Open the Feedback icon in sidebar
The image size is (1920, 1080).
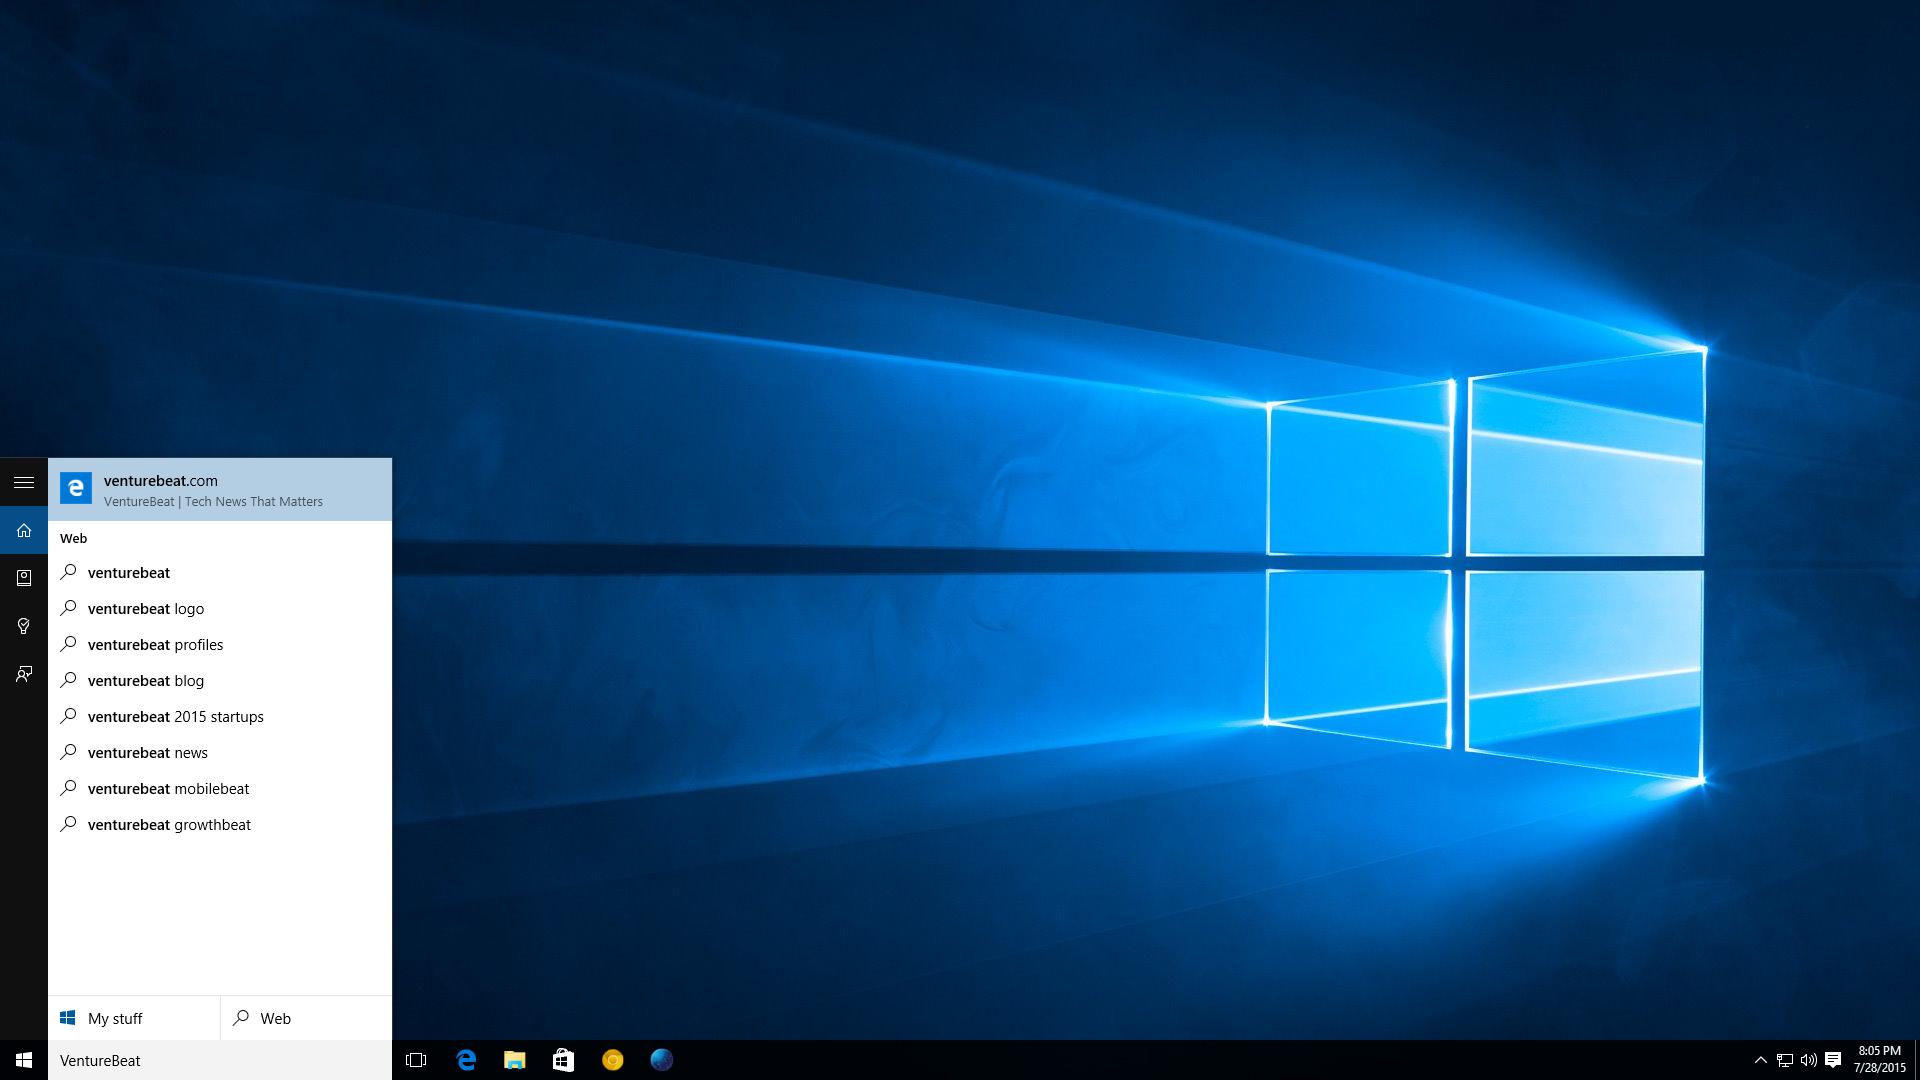pyautogui.click(x=24, y=674)
